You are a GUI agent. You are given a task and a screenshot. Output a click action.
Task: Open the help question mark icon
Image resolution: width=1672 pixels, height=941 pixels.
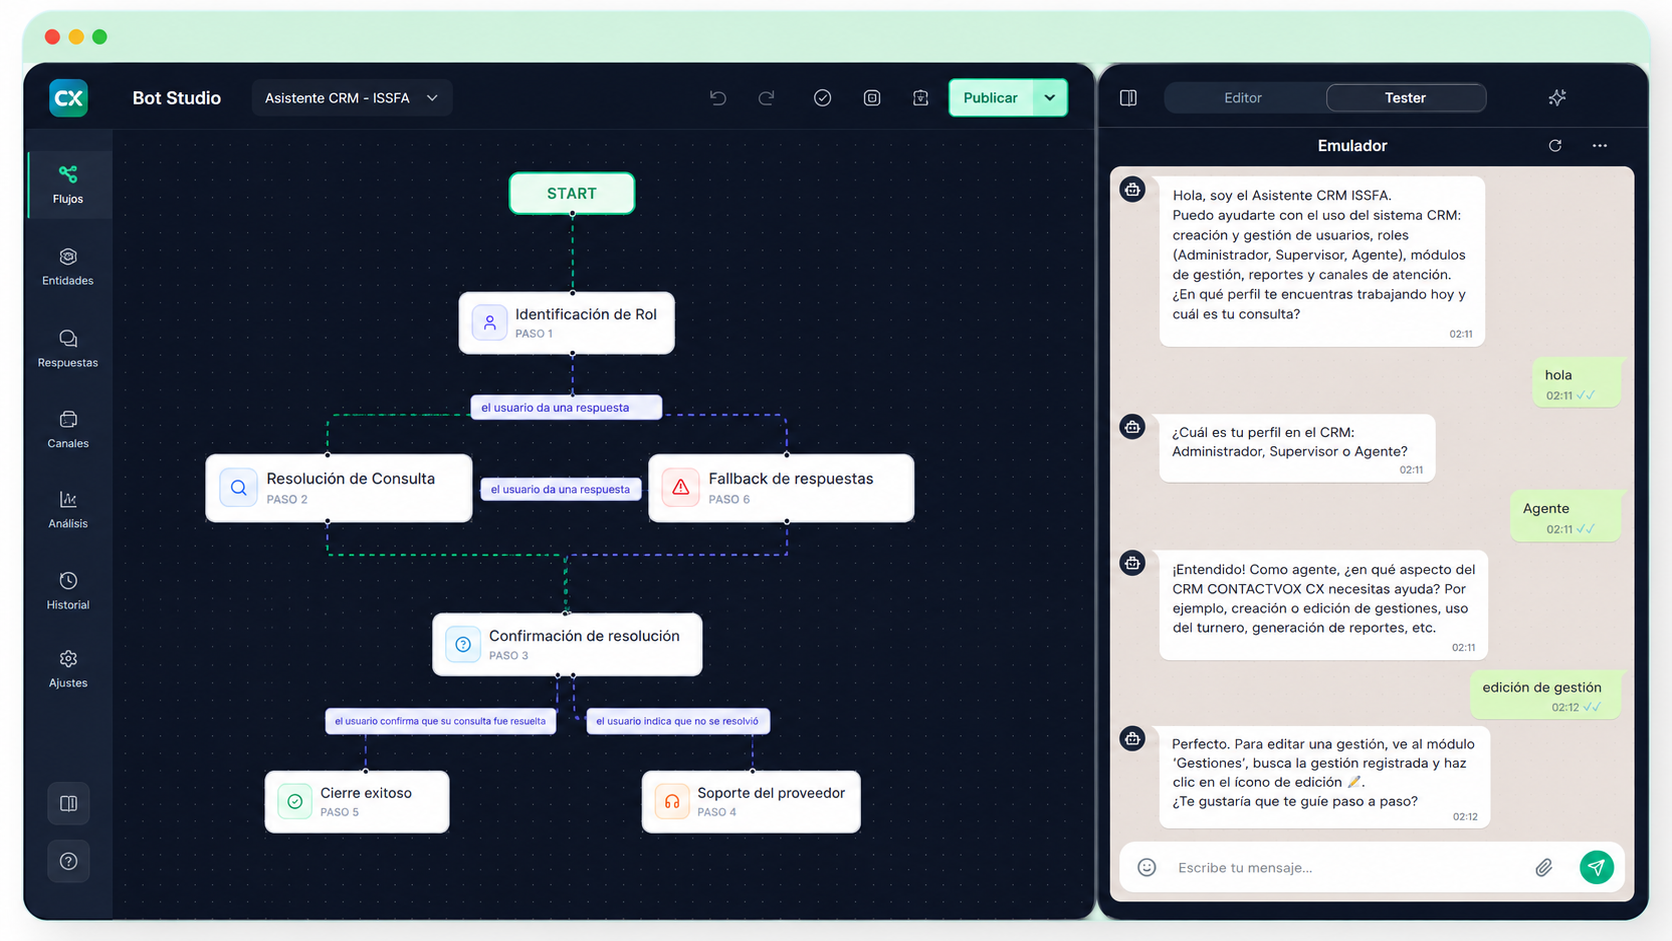68,861
